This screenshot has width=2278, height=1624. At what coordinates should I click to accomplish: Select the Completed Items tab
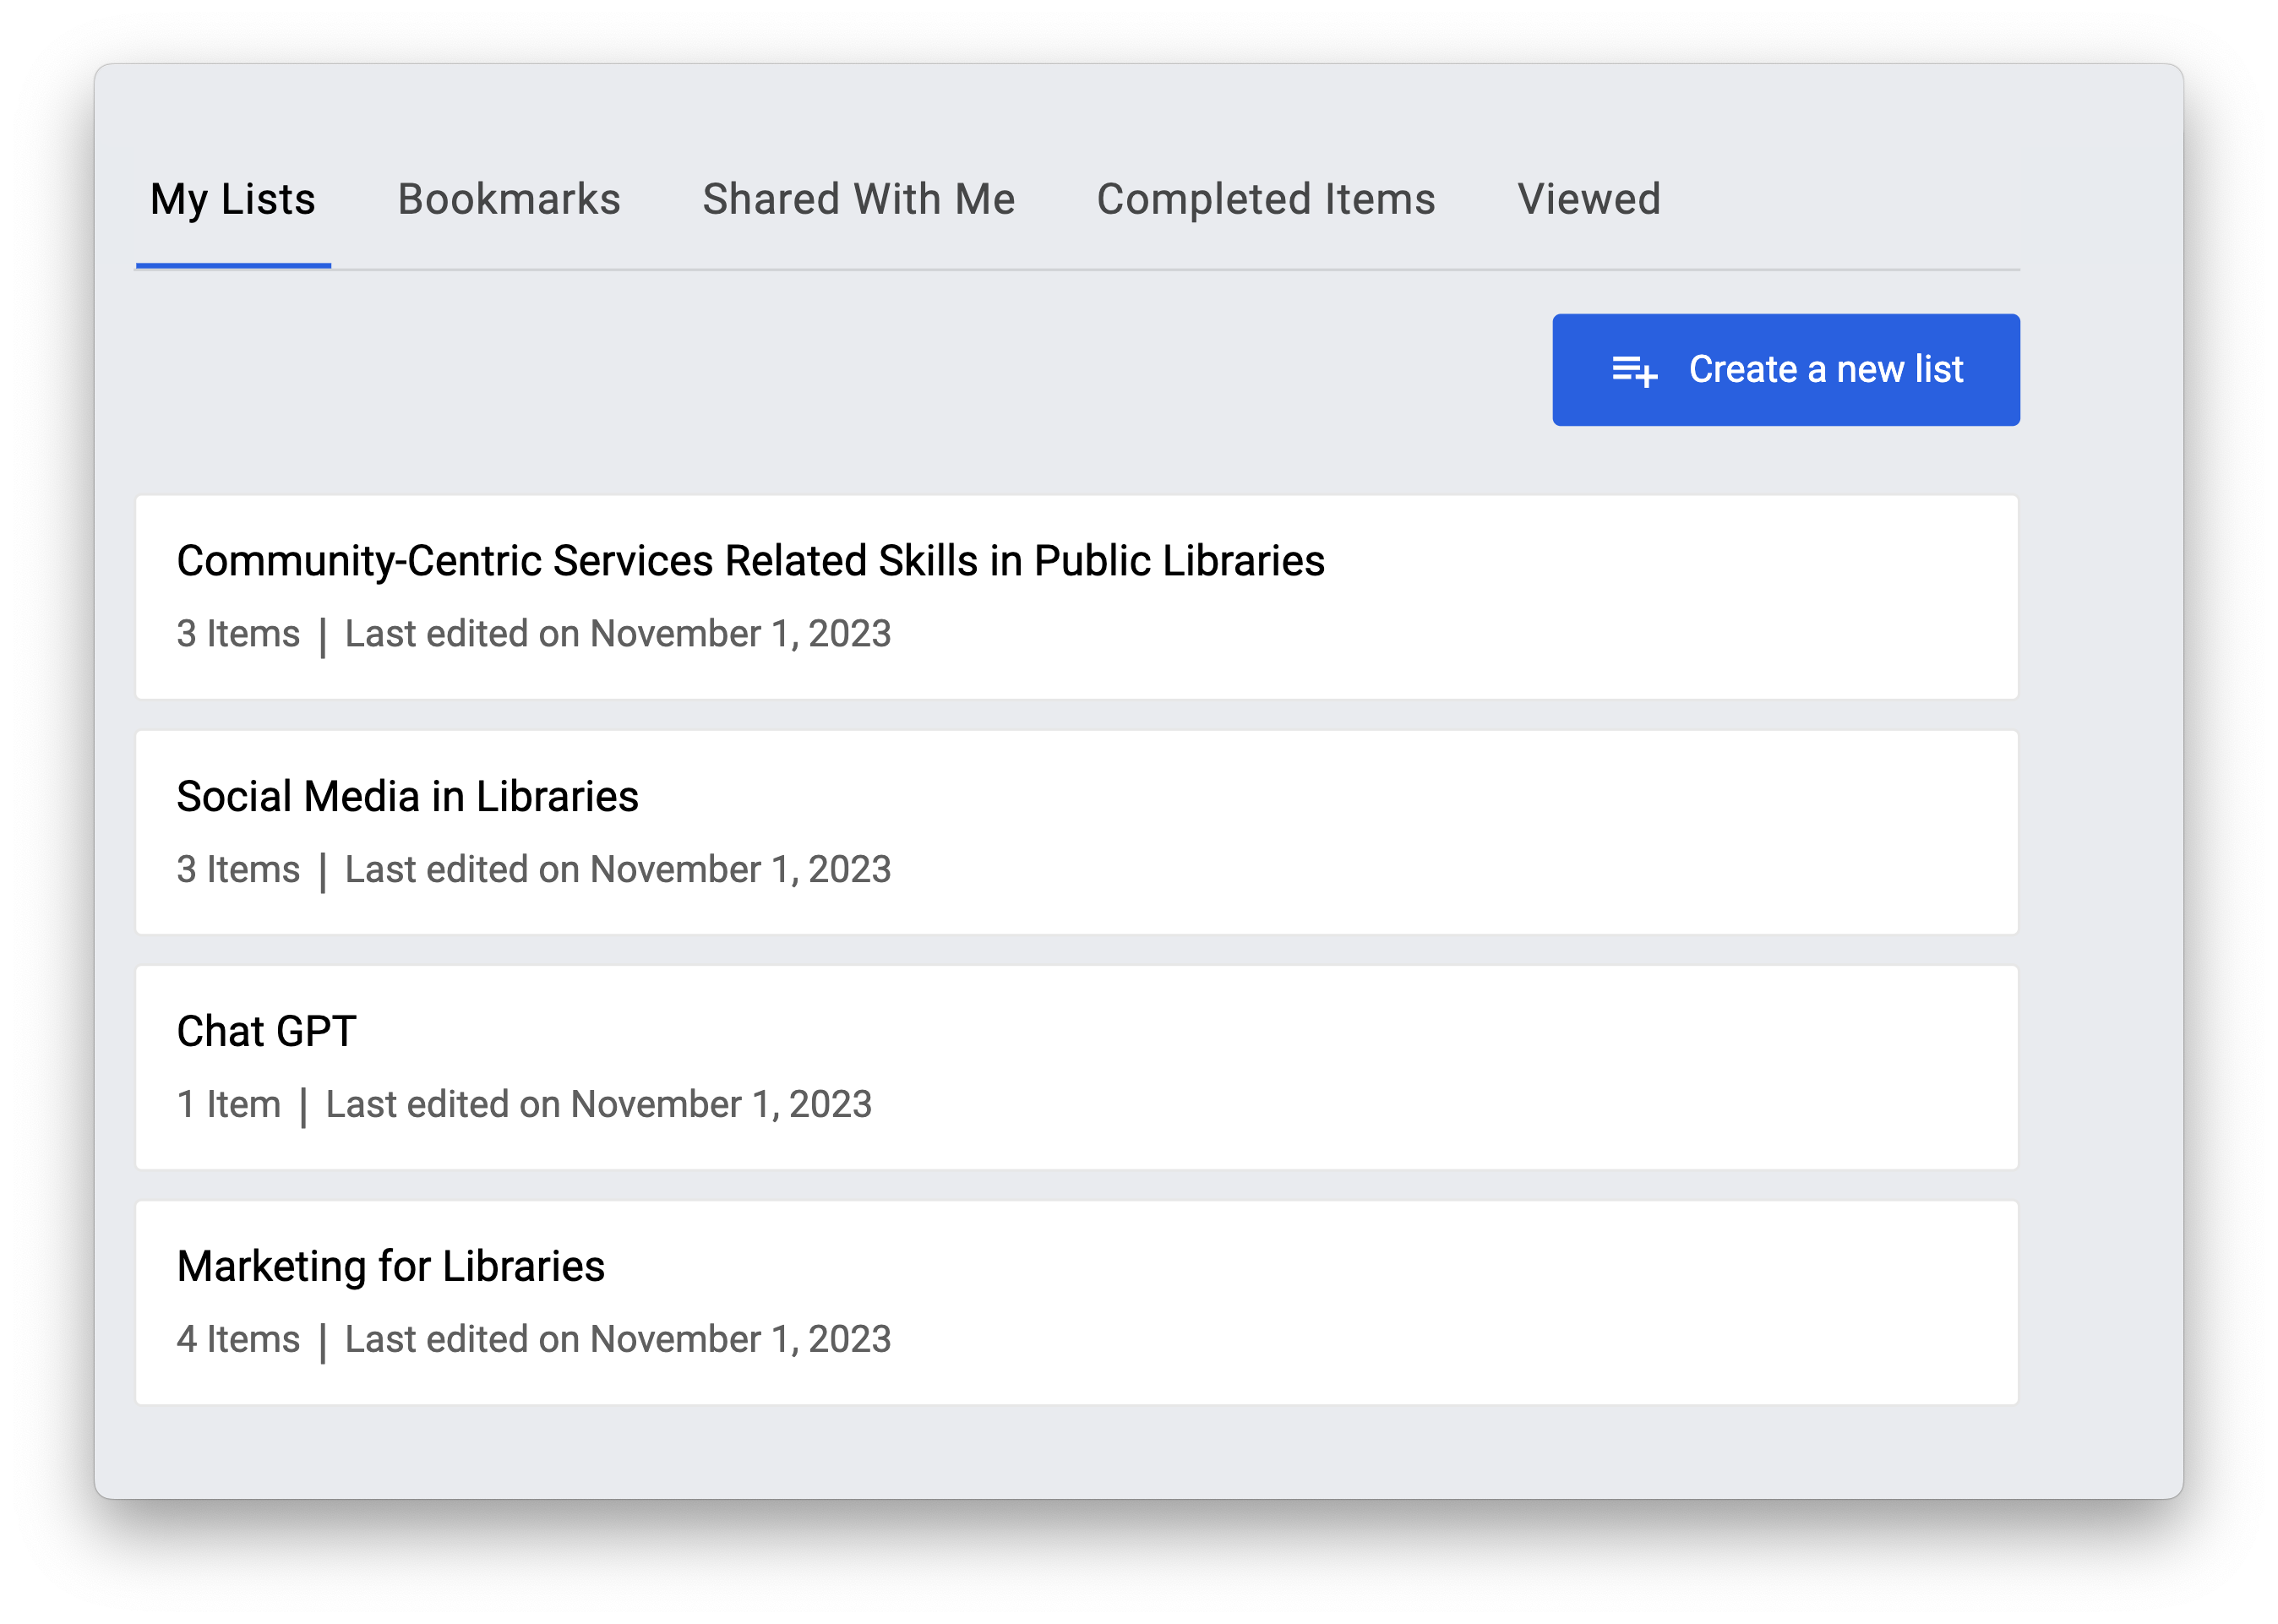click(1265, 200)
